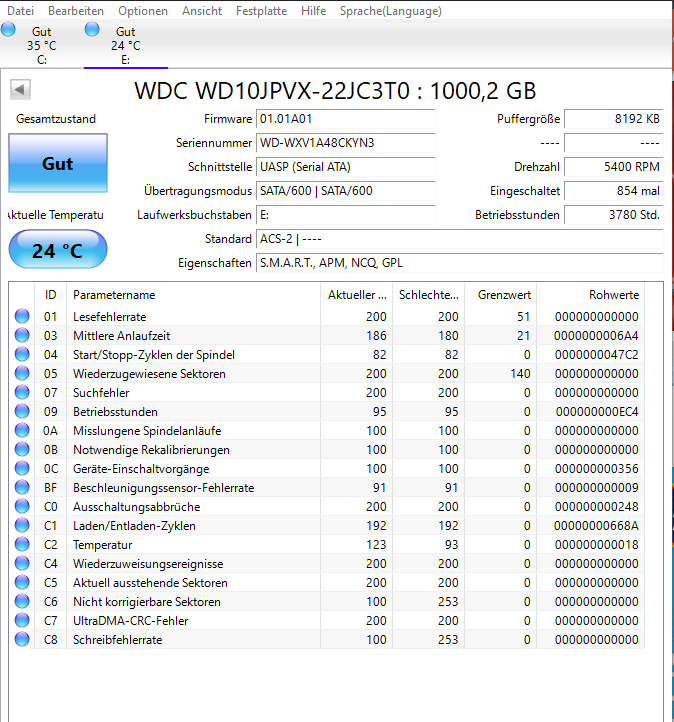
Task: Click status orb of Beschleunigungssensor-Fehlerrate row
Action: [x=22, y=487]
